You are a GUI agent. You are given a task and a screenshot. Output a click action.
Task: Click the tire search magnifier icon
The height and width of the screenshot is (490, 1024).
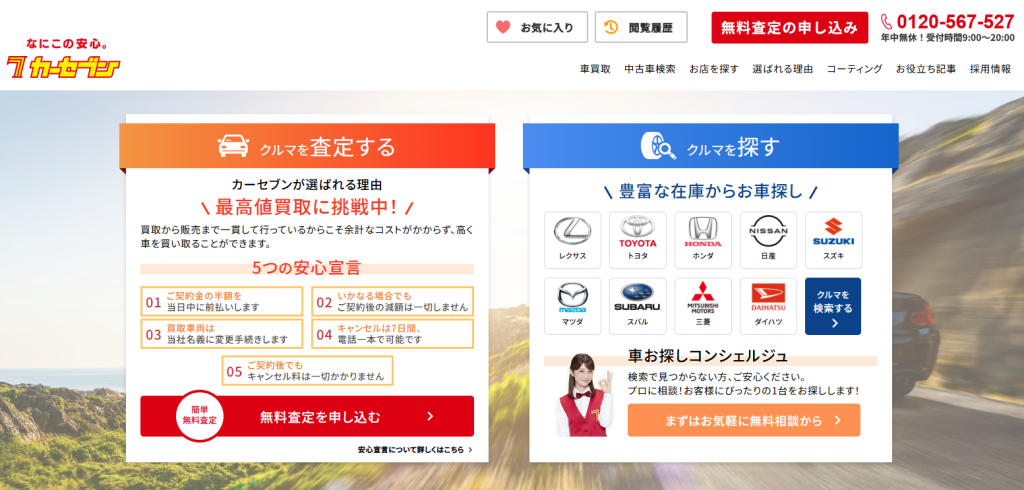[x=658, y=146]
